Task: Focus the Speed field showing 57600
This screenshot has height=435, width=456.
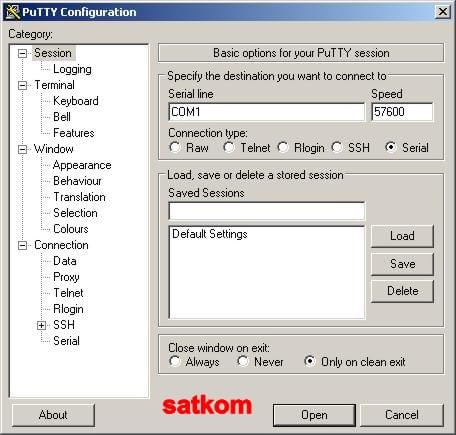Action: click(402, 112)
